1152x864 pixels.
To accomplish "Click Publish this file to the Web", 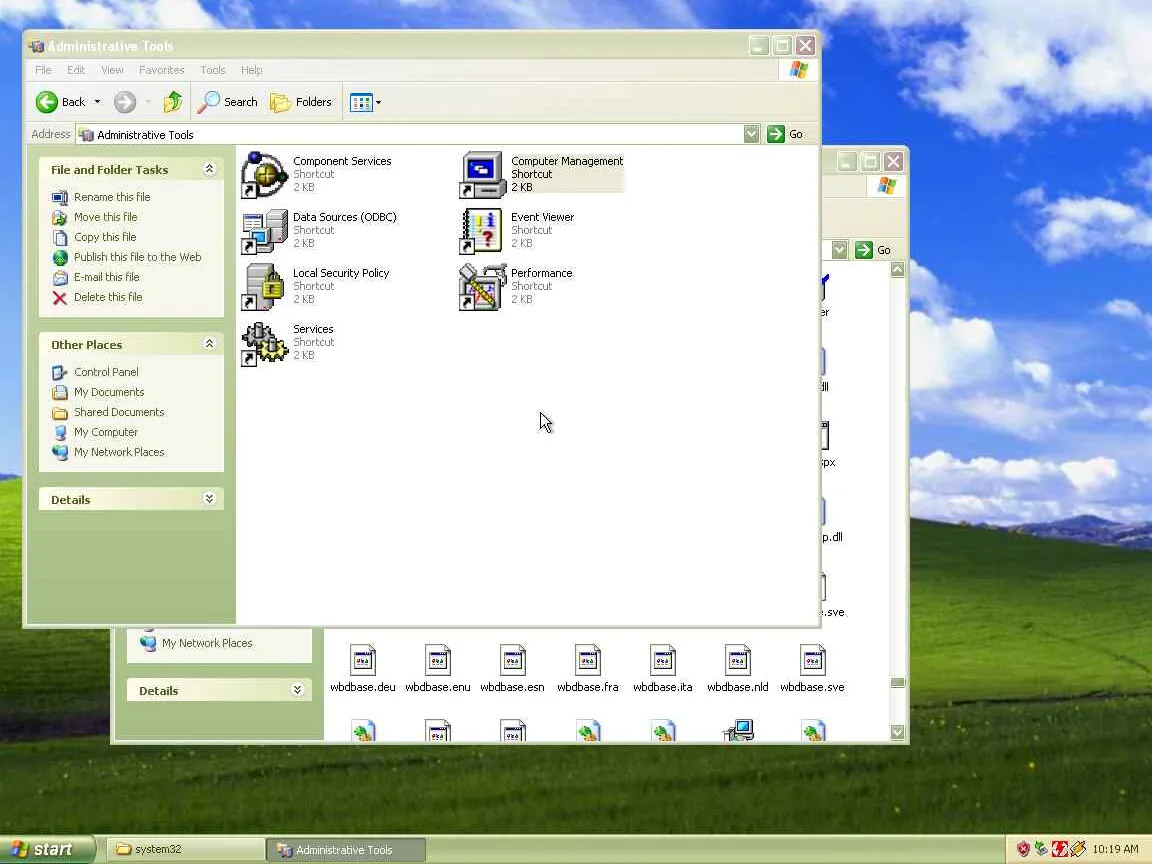I will [137, 257].
